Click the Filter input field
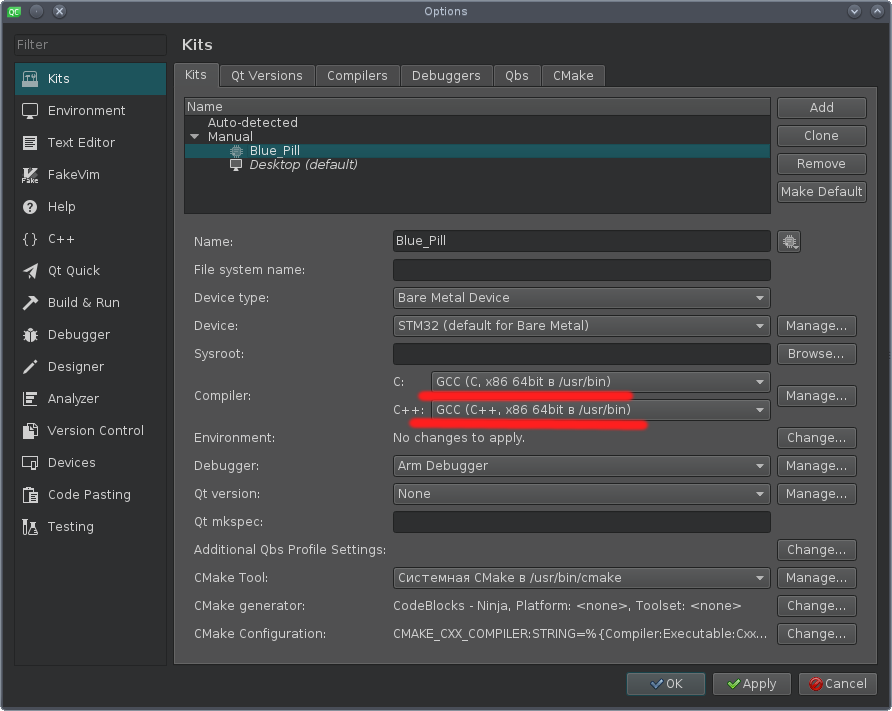This screenshot has height=711, width=892. [89, 44]
